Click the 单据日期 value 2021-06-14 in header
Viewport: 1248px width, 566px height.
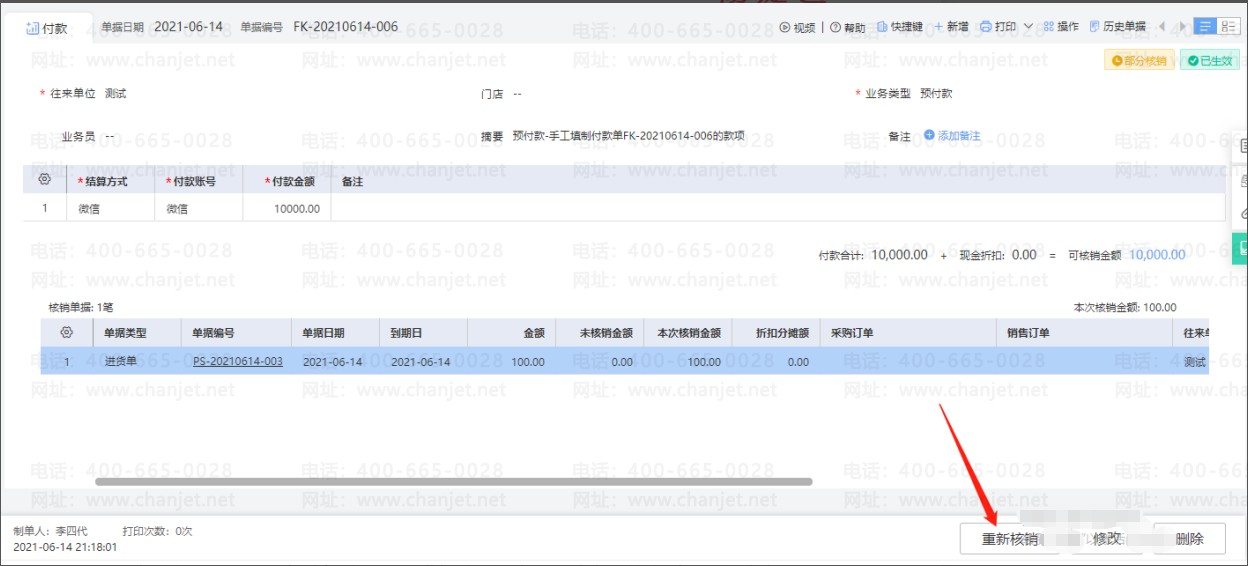pos(189,27)
